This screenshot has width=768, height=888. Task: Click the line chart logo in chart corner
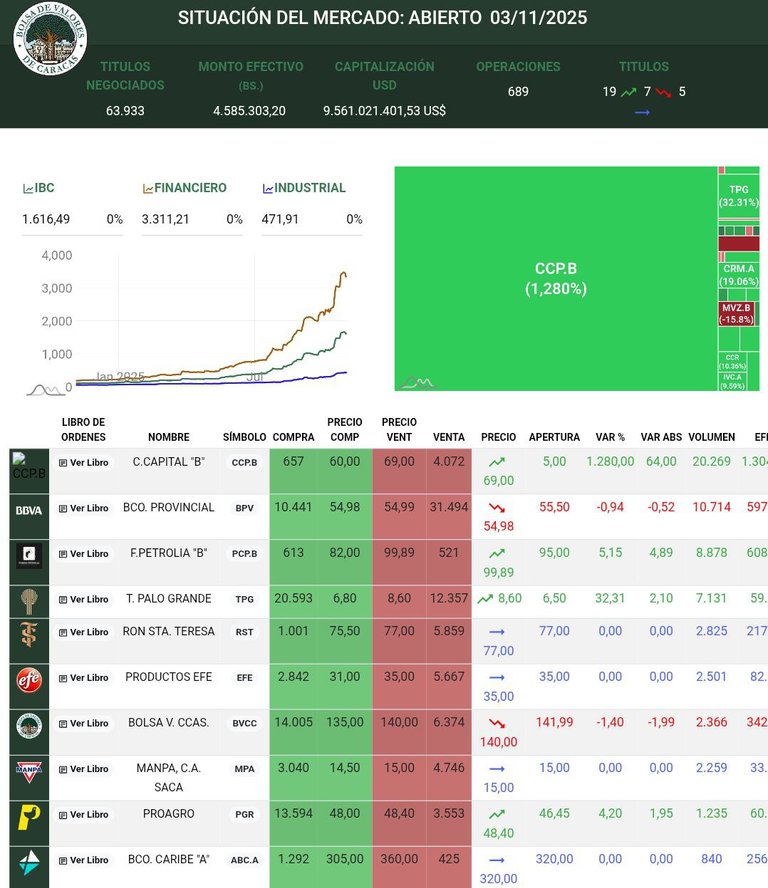(46, 390)
